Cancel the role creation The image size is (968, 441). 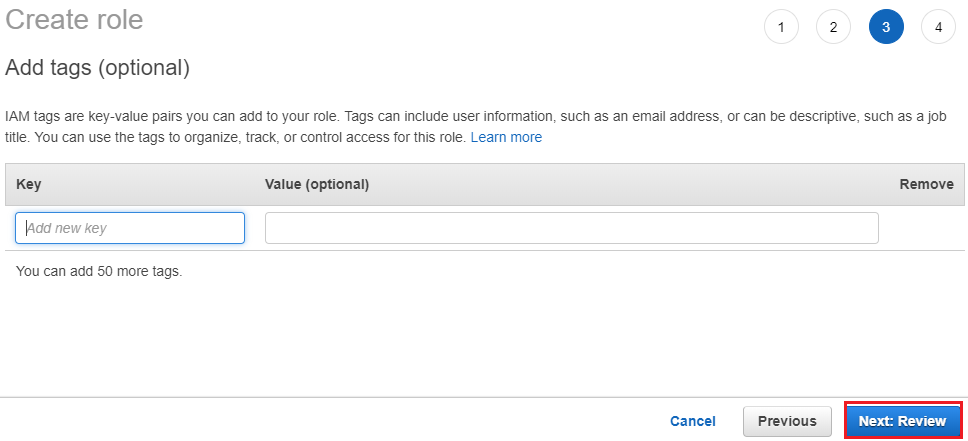click(693, 421)
